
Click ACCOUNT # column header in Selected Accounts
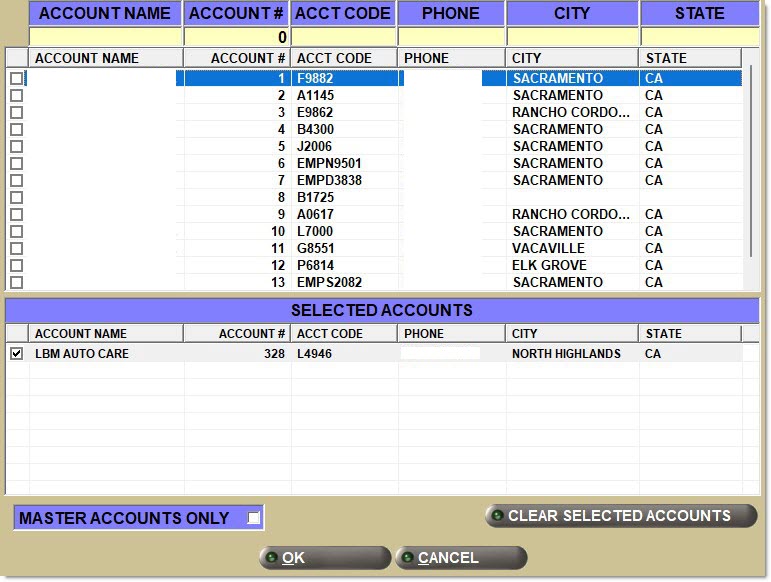[237, 333]
